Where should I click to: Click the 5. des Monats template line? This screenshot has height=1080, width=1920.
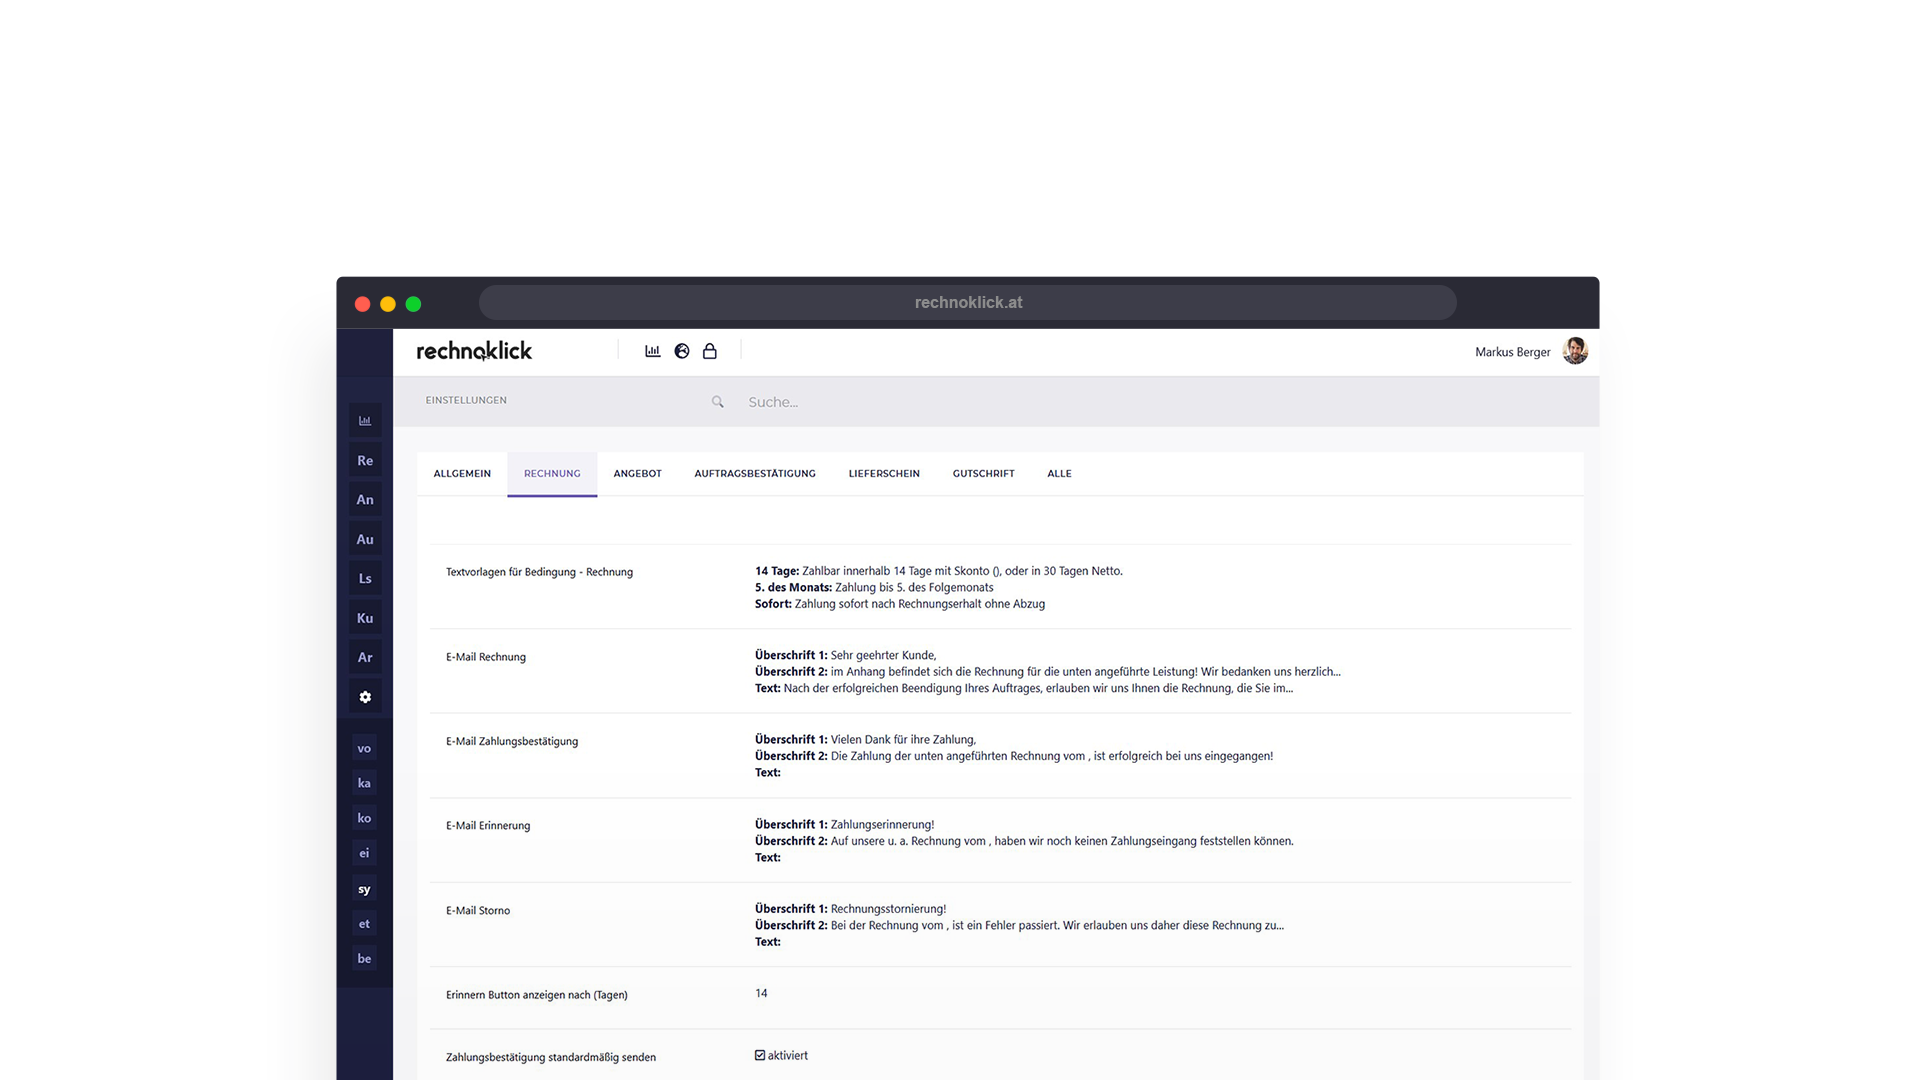coord(874,587)
